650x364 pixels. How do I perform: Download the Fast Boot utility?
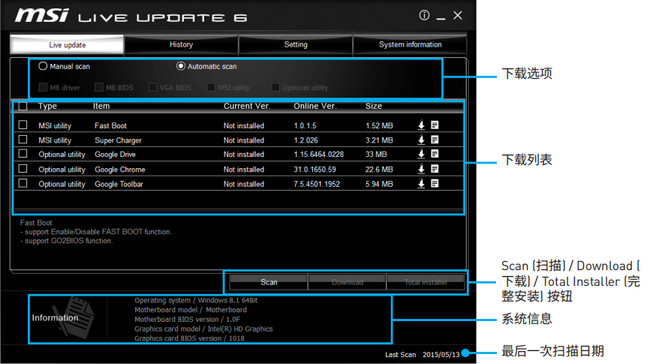coord(421,125)
